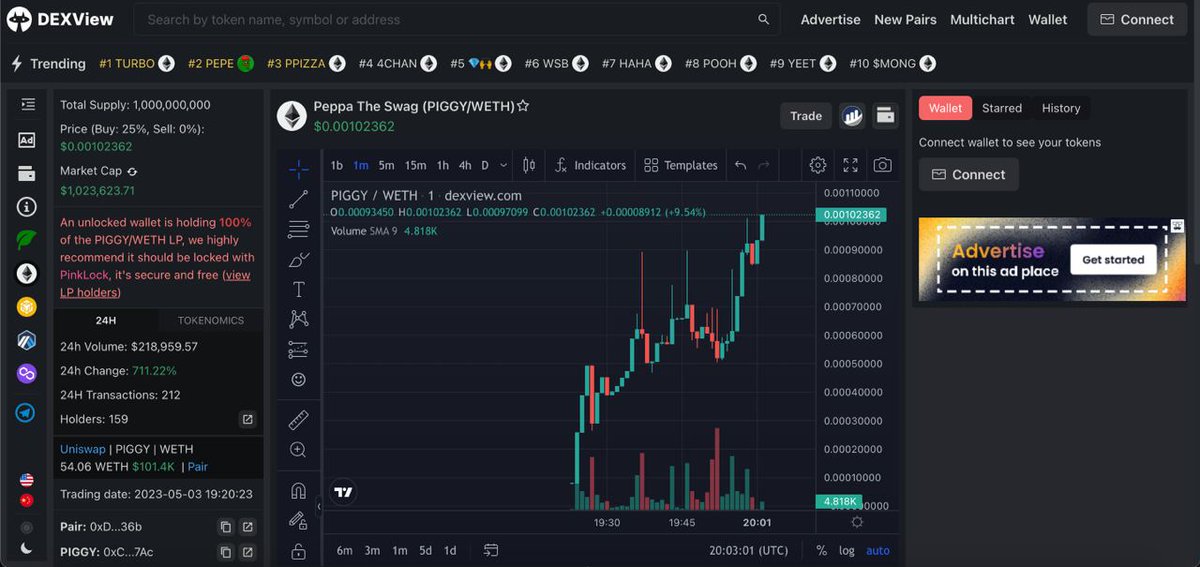Activate the zoom-in magnifier tool

pyautogui.click(x=298, y=450)
